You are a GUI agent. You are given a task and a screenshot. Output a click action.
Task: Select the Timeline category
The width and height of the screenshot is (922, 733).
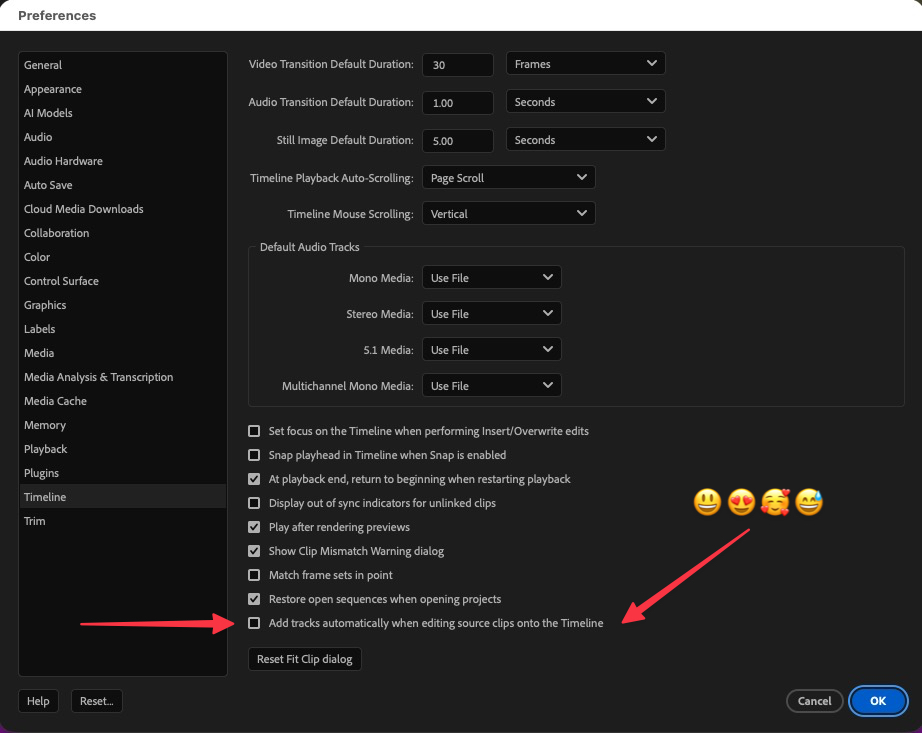[123, 497]
